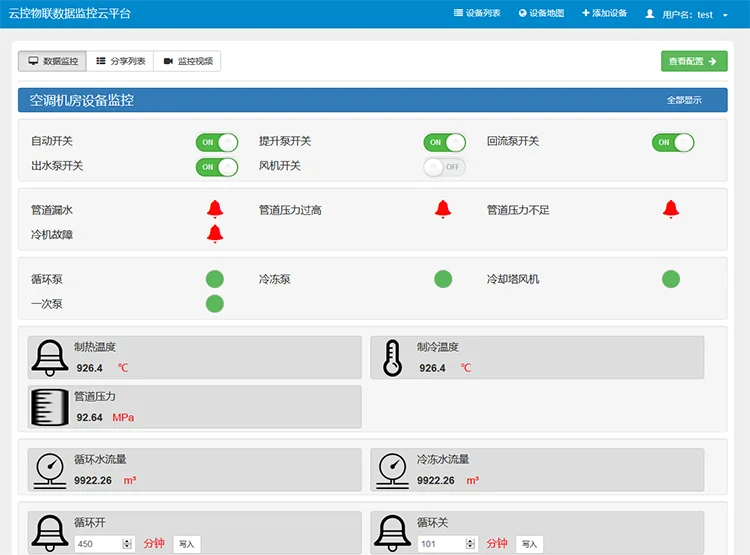750x555 pixels.
Task: Click 写入 button for 循环关
Action: point(529,544)
